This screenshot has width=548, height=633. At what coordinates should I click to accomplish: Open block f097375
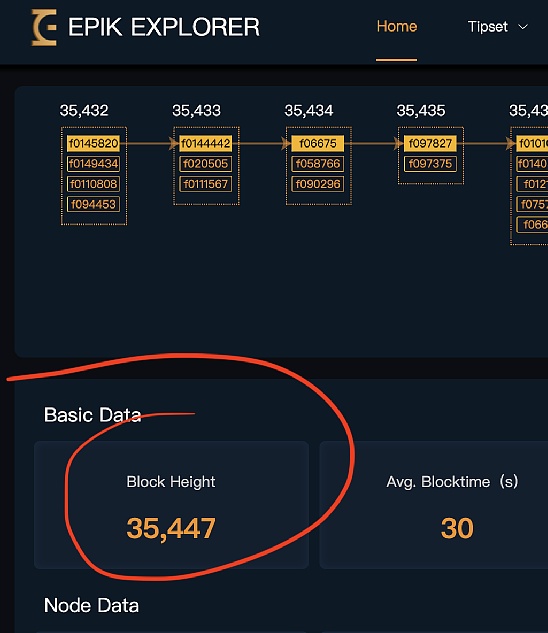(x=430, y=163)
